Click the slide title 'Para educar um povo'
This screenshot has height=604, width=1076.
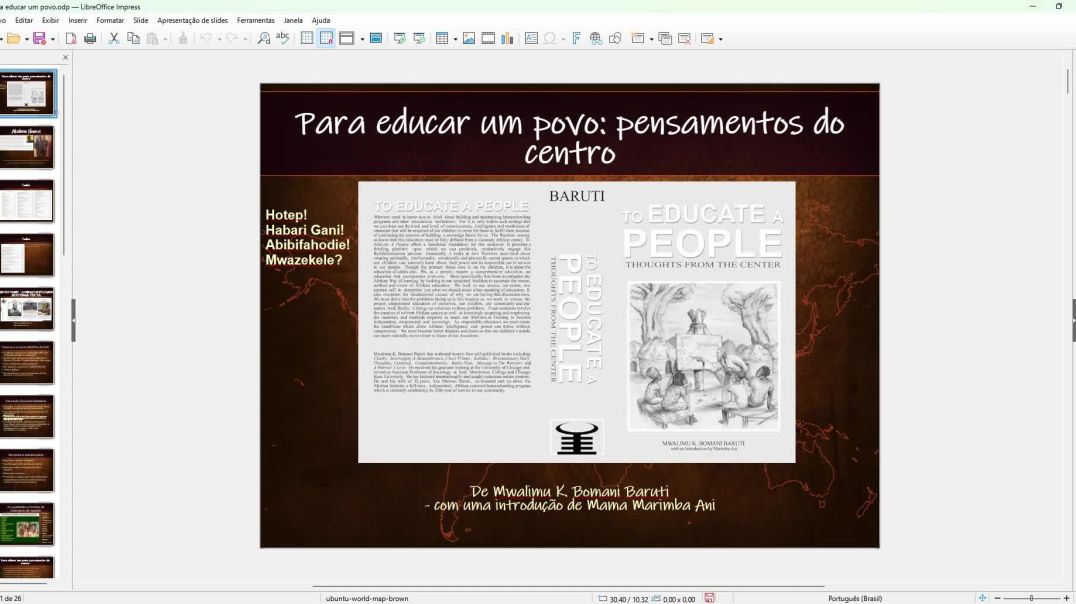pos(570,137)
